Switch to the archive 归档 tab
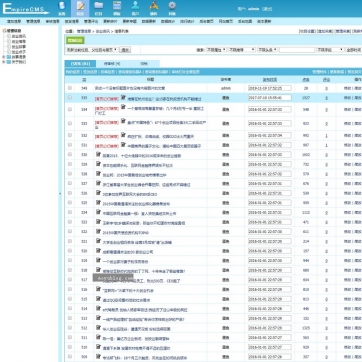This screenshot has height=362, width=362. click(x=144, y=64)
